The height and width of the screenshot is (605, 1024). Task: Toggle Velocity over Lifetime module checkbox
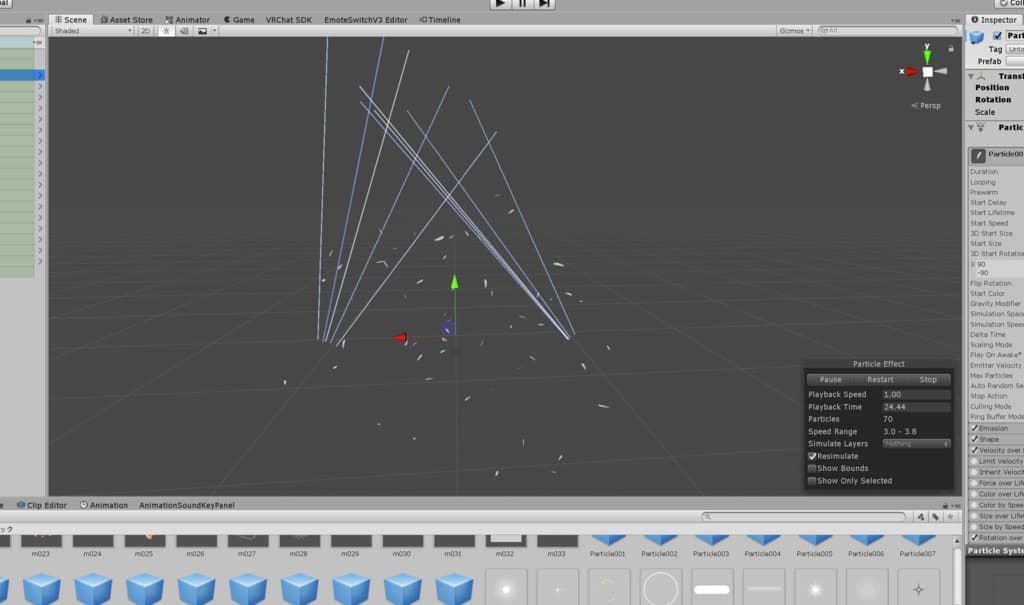tap(974, 450)
